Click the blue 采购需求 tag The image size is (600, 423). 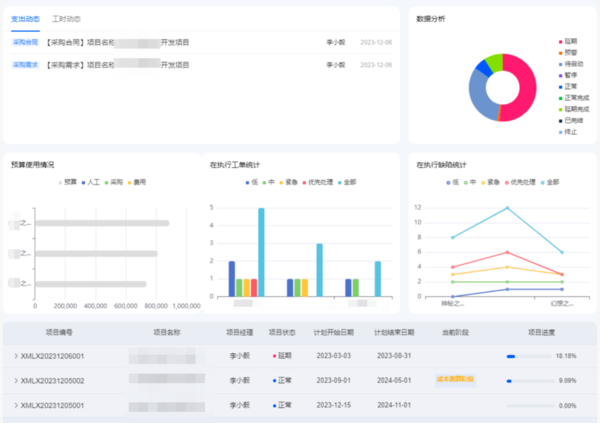(26, 65)
